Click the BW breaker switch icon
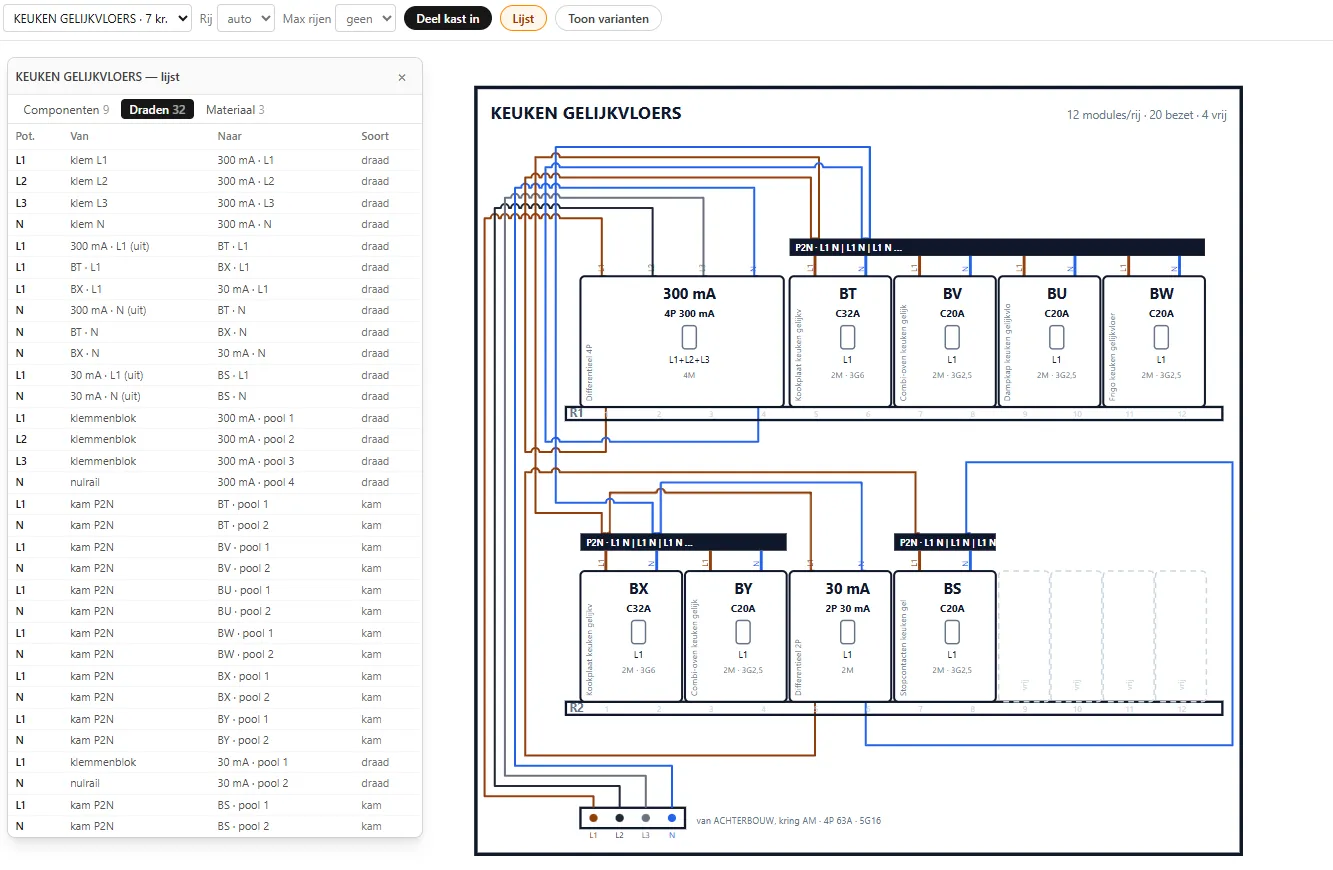Image resolution: width=1333 pixels, height=870 pixels. click(1161, 337)
